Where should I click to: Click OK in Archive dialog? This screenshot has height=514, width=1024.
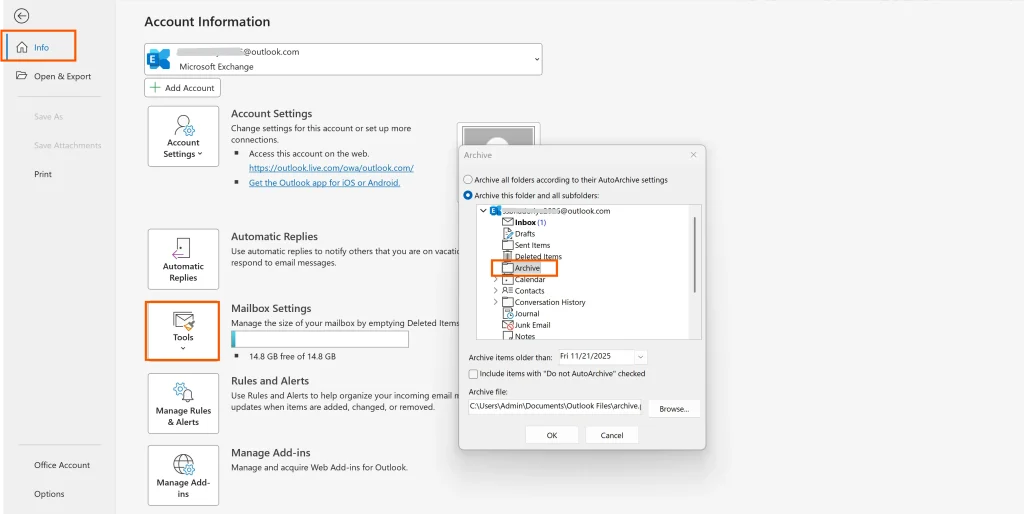click(552, 435)
